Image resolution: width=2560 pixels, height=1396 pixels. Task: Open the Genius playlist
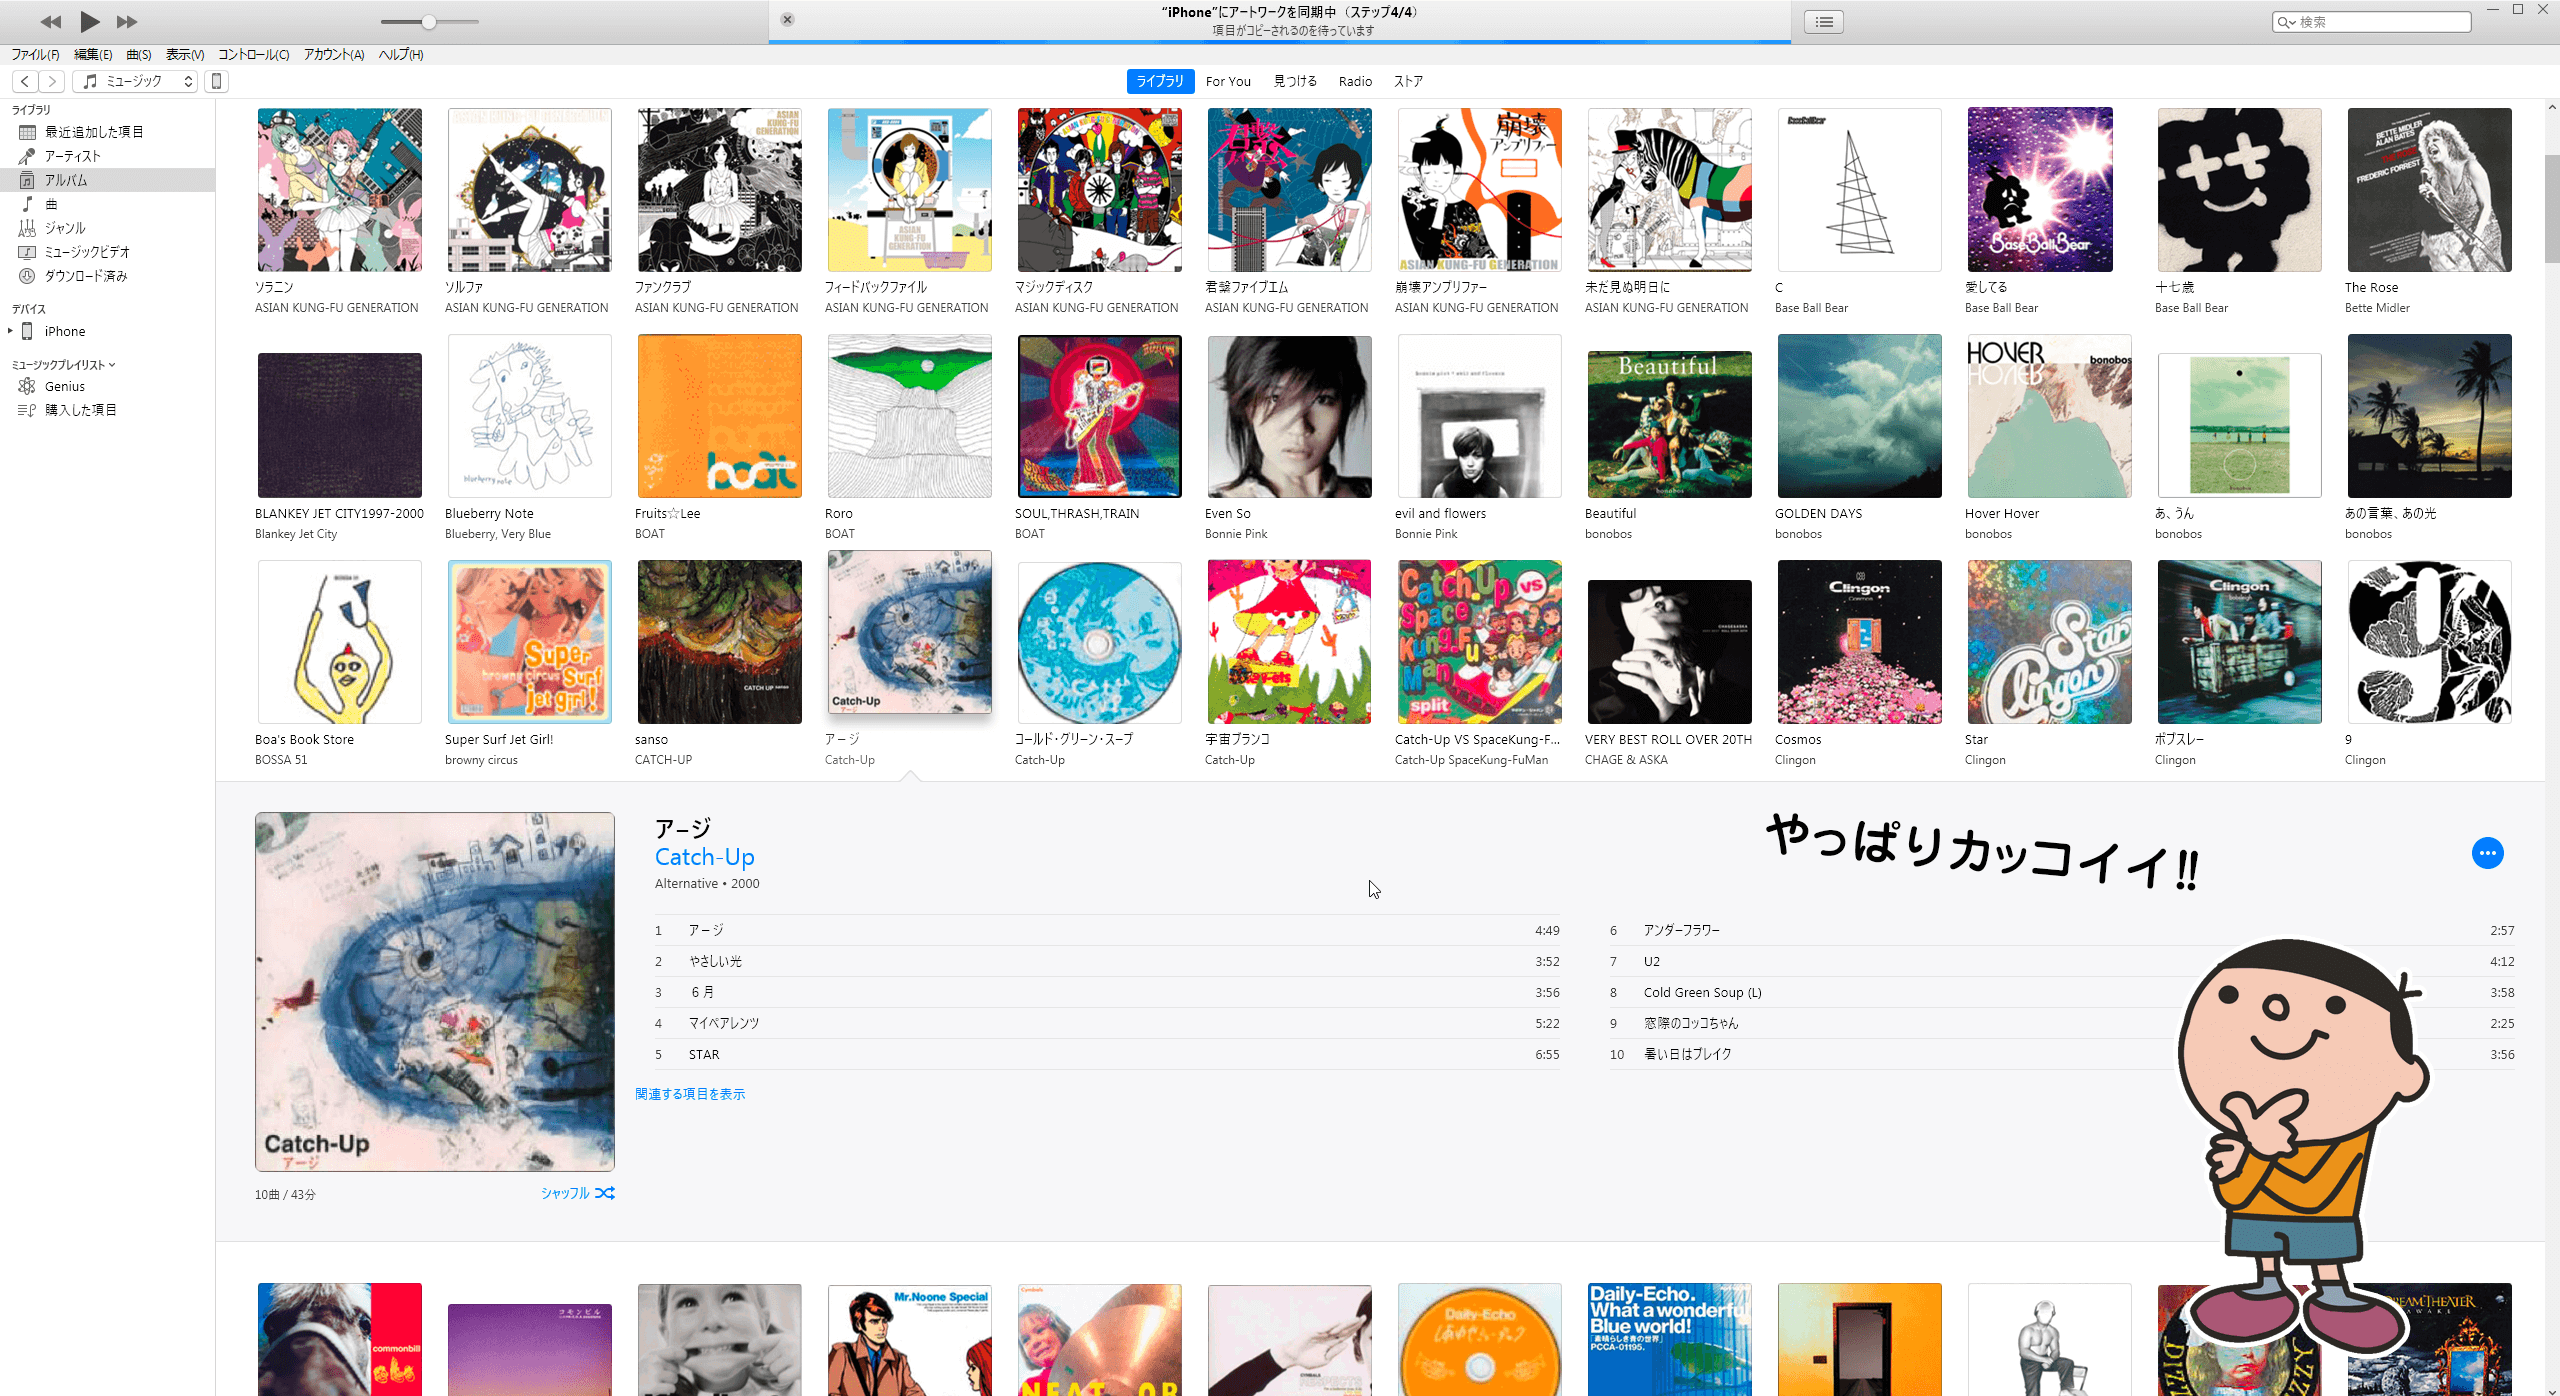(107, 386)
